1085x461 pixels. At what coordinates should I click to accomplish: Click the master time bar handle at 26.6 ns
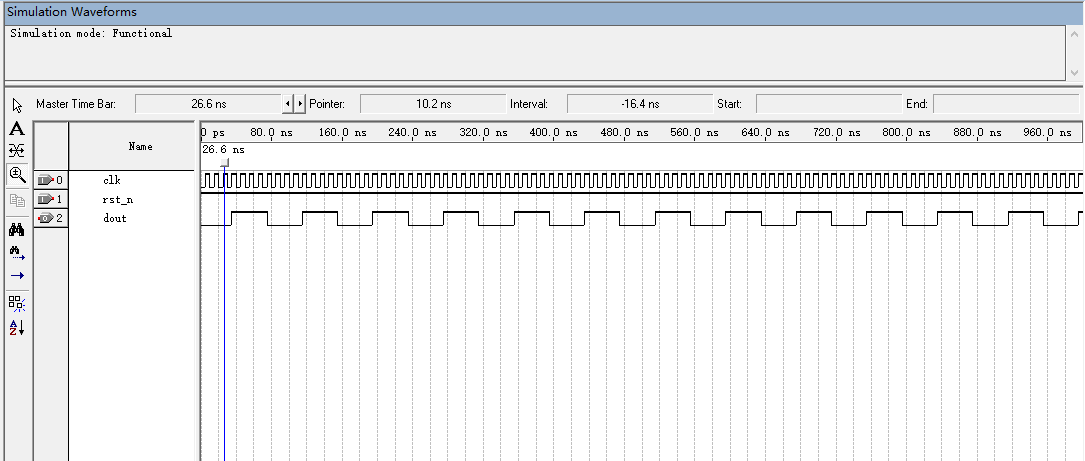pos(224,163)
